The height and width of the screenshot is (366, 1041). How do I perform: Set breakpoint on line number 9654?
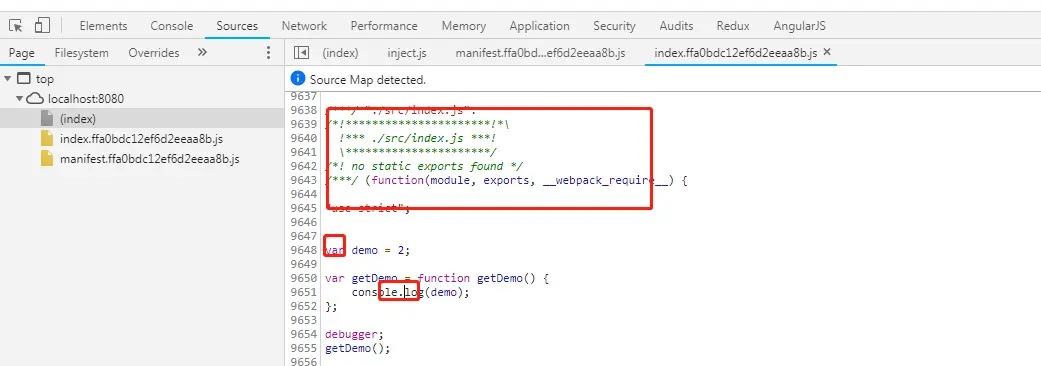coord(303,334)
